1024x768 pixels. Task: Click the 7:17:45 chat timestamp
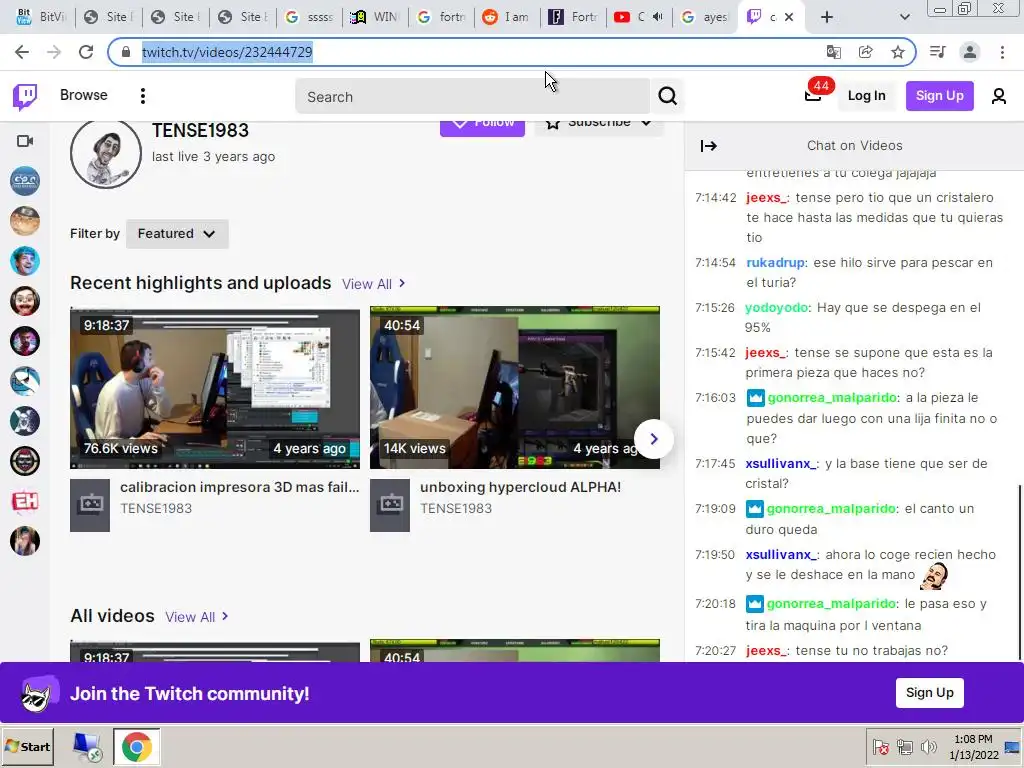715,464
